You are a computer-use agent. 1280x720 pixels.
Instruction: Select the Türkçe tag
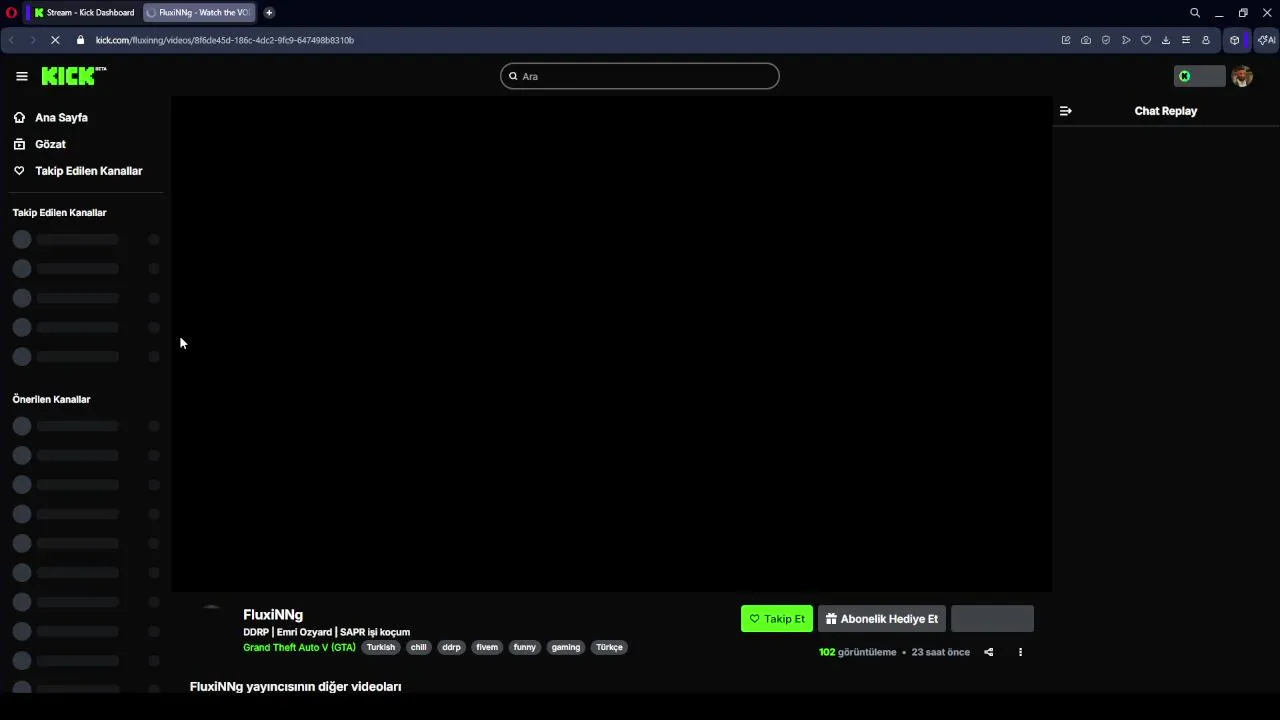coord(609,647)
